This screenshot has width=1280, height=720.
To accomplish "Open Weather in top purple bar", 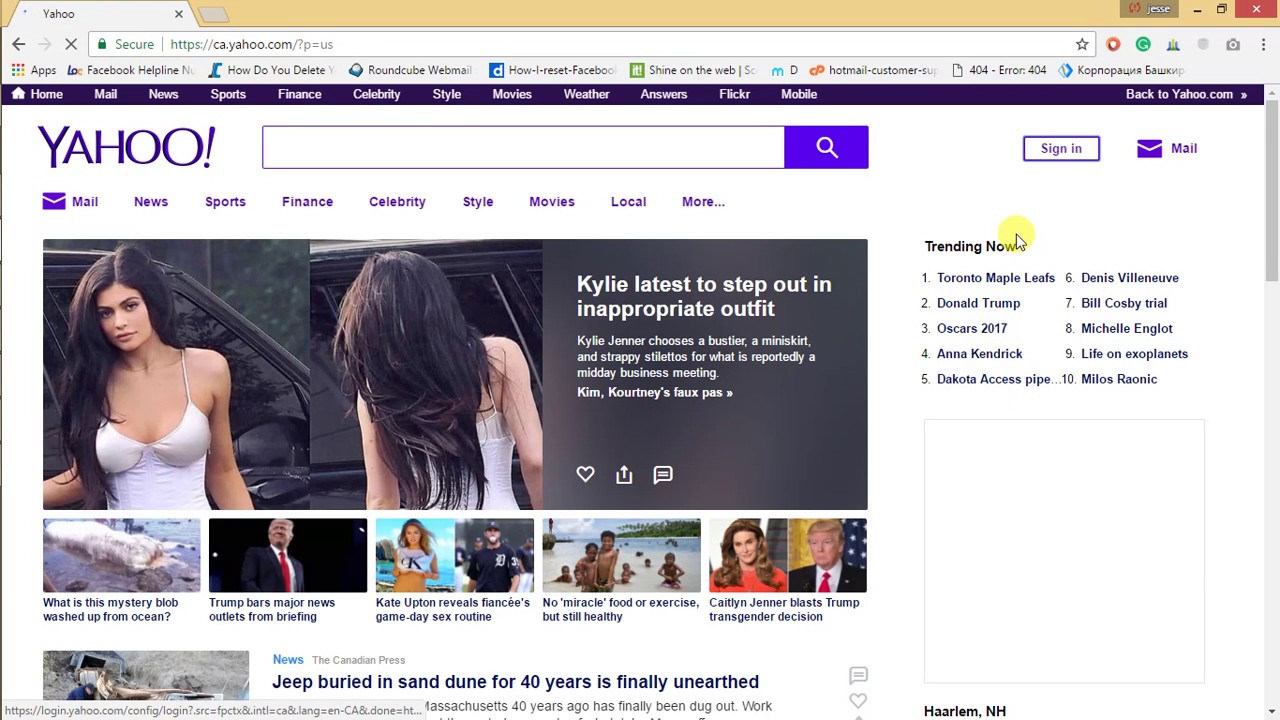I will [586, 94].
